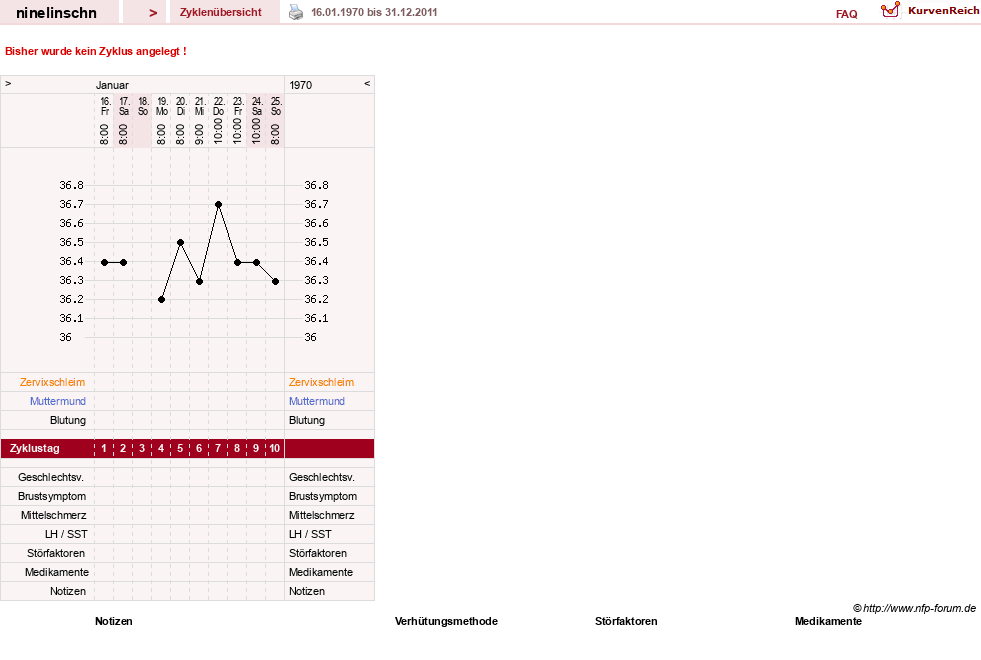Screen dimensions: 981x660
Task: Click the right Muttermund label
Action: click(317, 401)
